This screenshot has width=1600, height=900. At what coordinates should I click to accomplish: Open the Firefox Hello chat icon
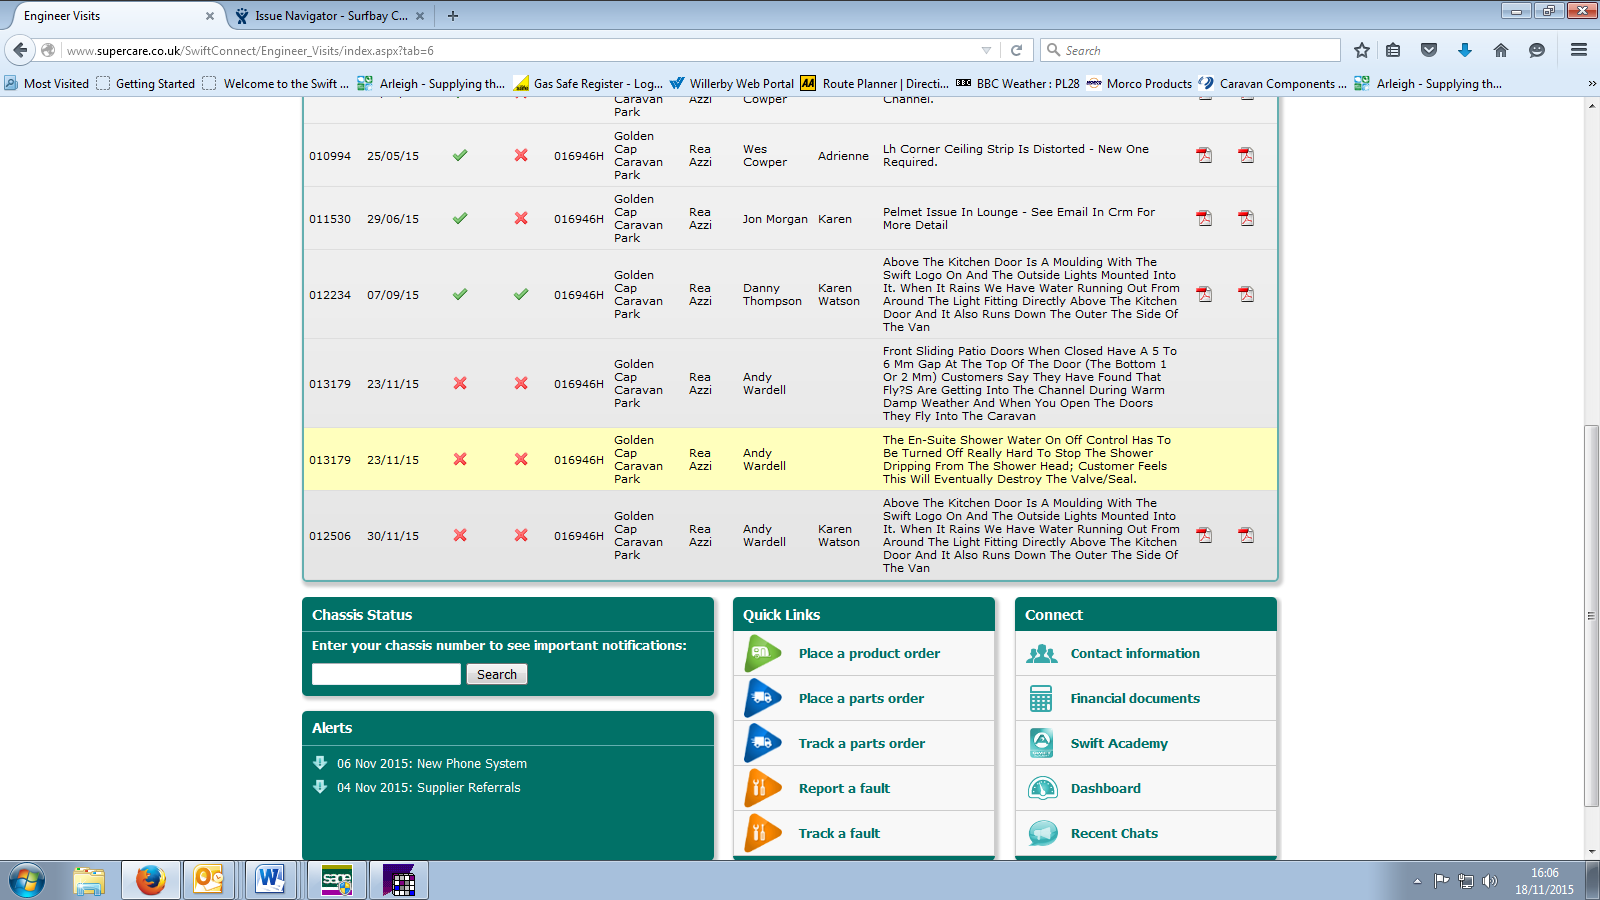1537,50
